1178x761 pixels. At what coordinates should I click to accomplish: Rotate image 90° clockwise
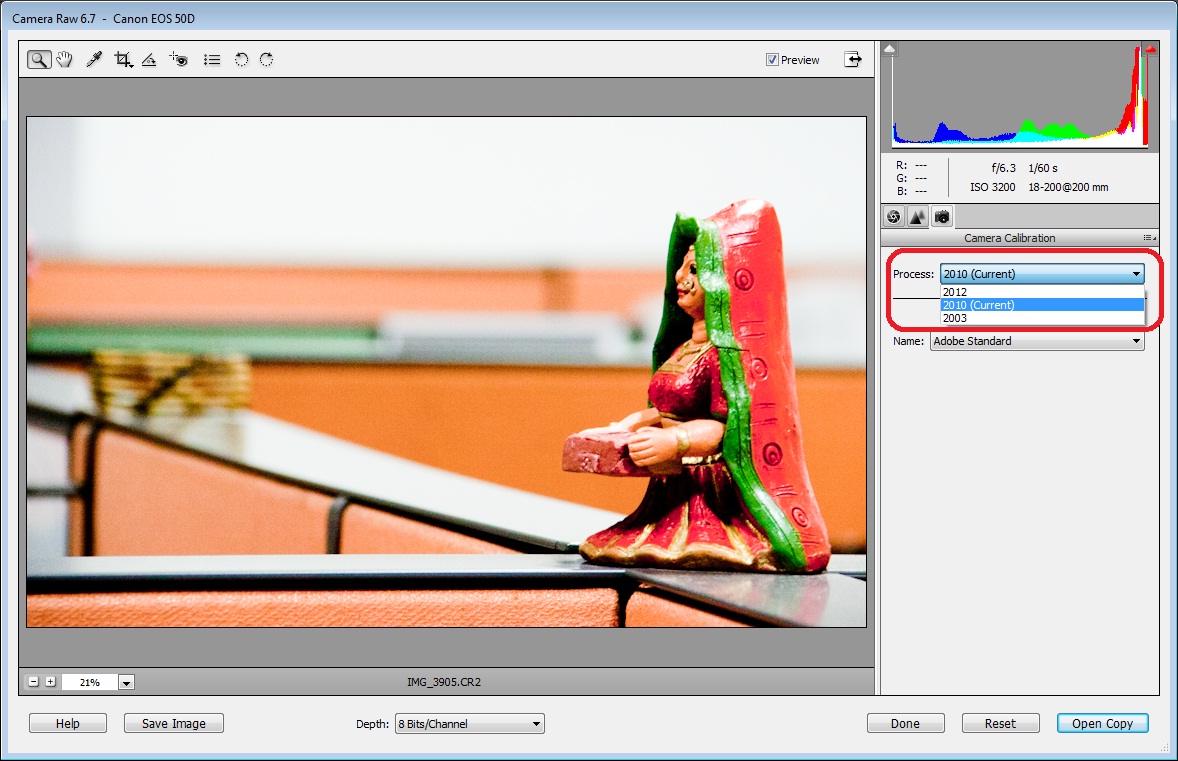tap(267, 59)
